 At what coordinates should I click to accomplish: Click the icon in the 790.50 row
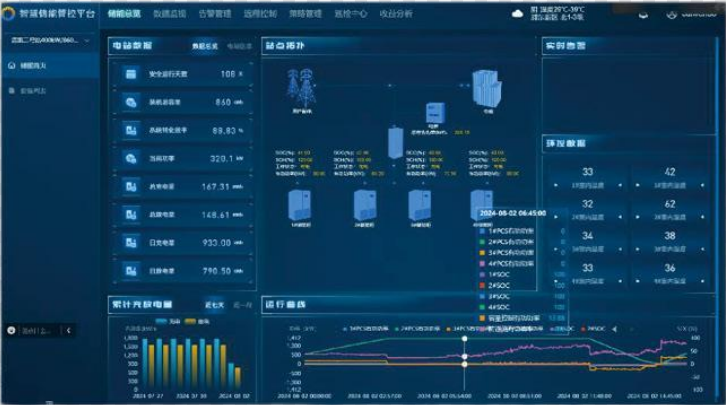131,271
